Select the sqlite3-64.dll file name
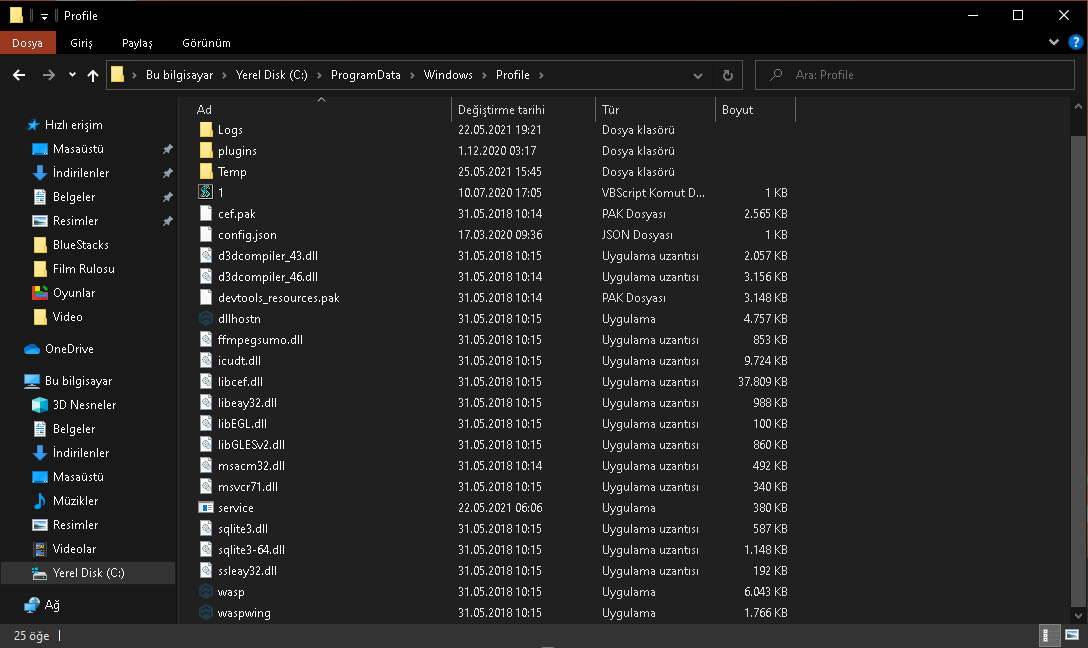 pyautogui.click(x=251, y=549)
